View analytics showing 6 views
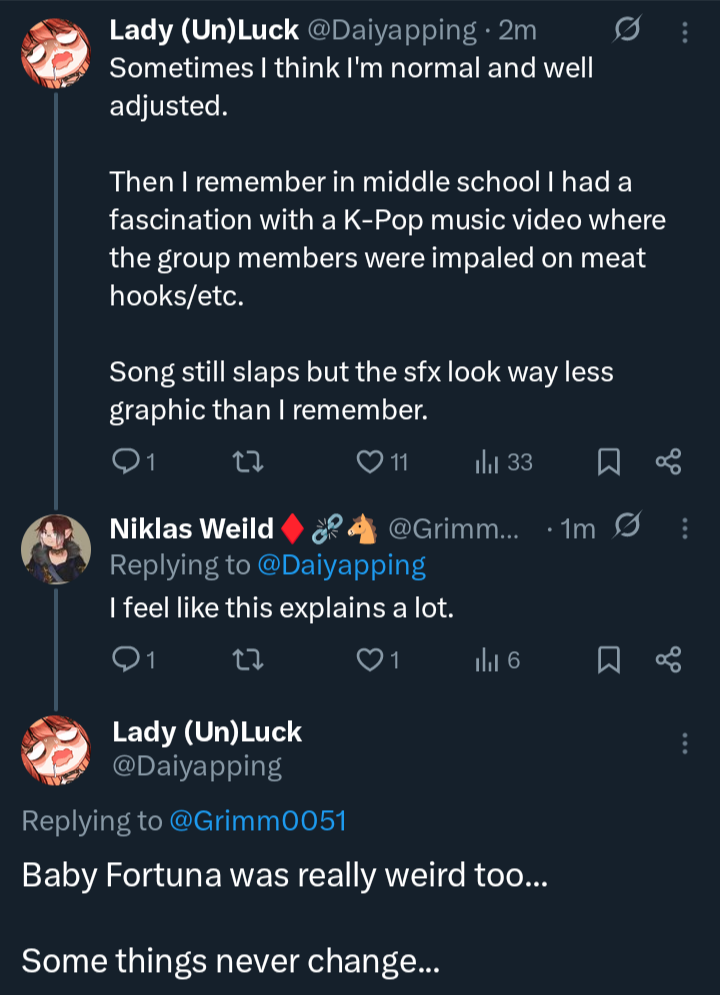Screen dimensions: 720x995 [x=487, y=659]
